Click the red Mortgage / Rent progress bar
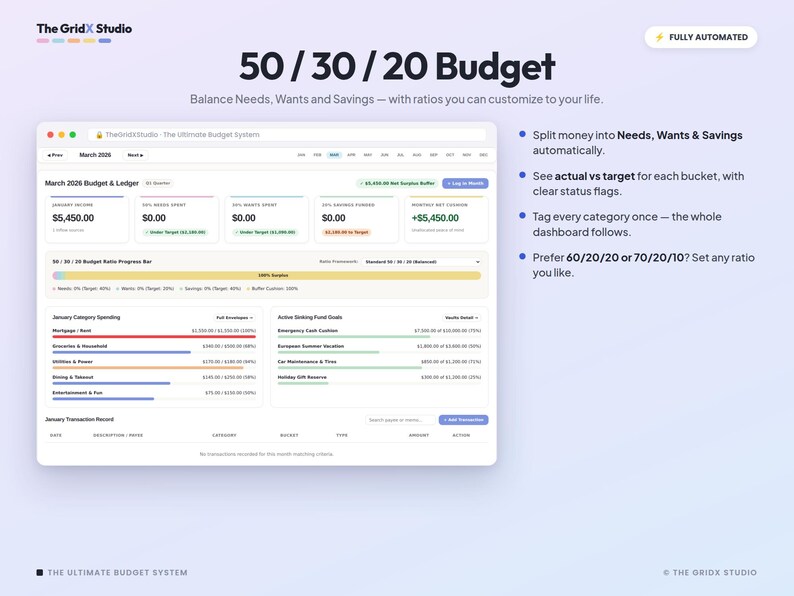Viewport: 794px width, 596px height. point(154,337)
